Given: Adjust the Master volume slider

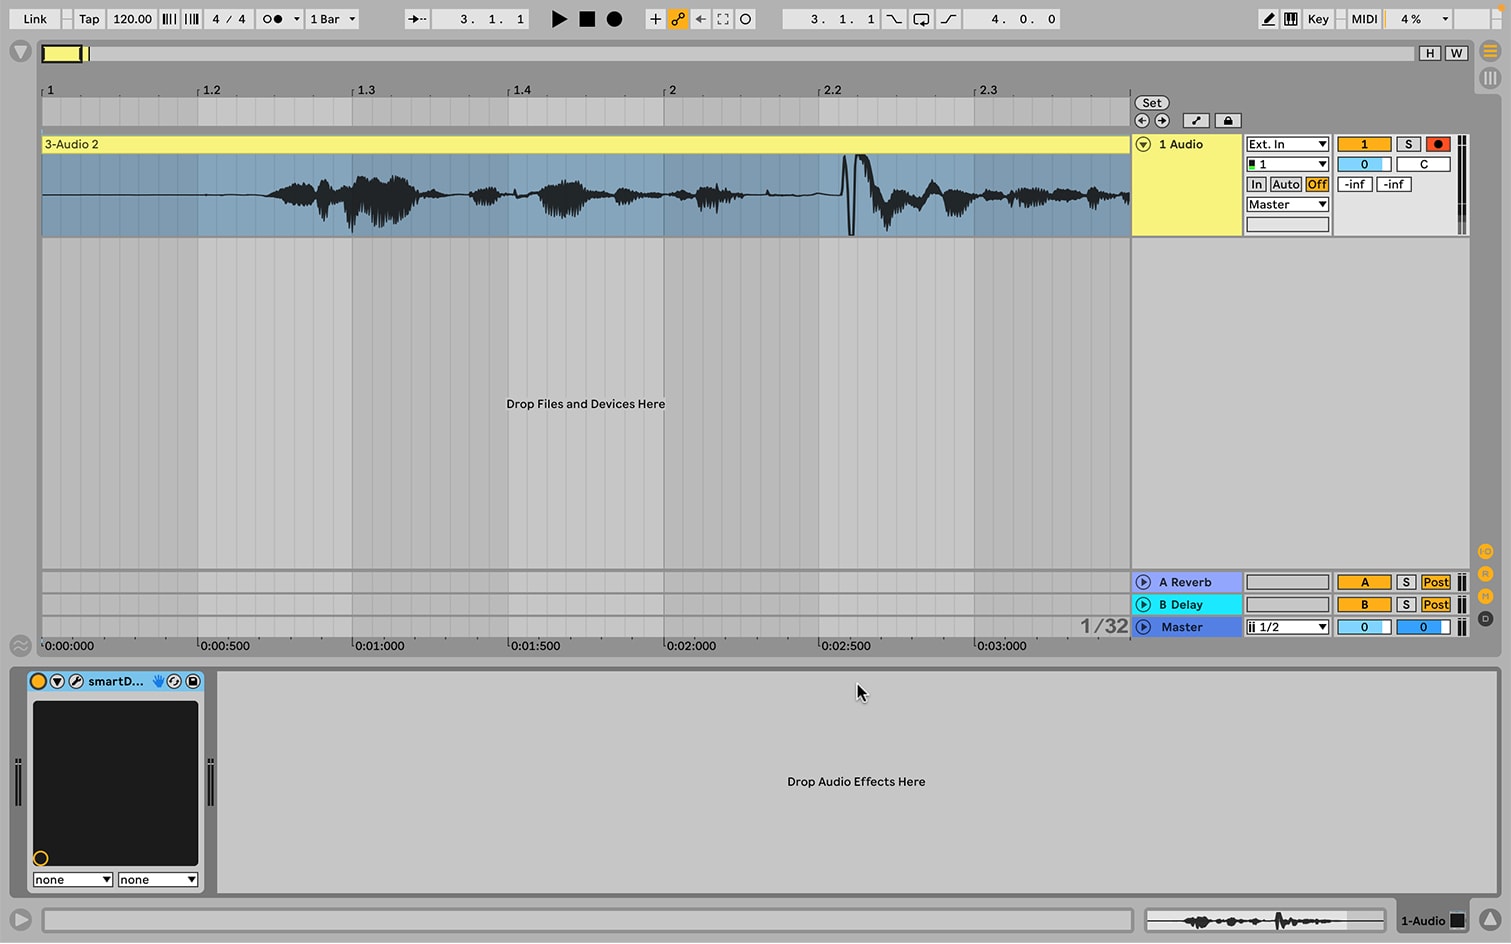Looking at the screenshot, I should 1364,627.
